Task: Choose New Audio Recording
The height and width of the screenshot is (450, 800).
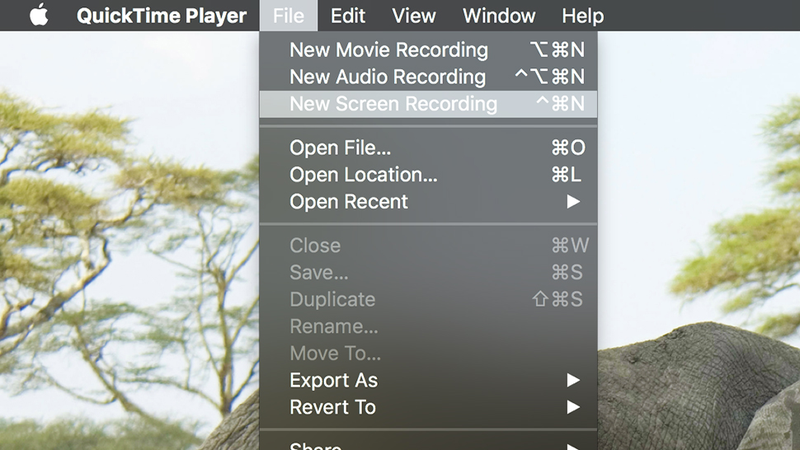Action: (428, 77)
